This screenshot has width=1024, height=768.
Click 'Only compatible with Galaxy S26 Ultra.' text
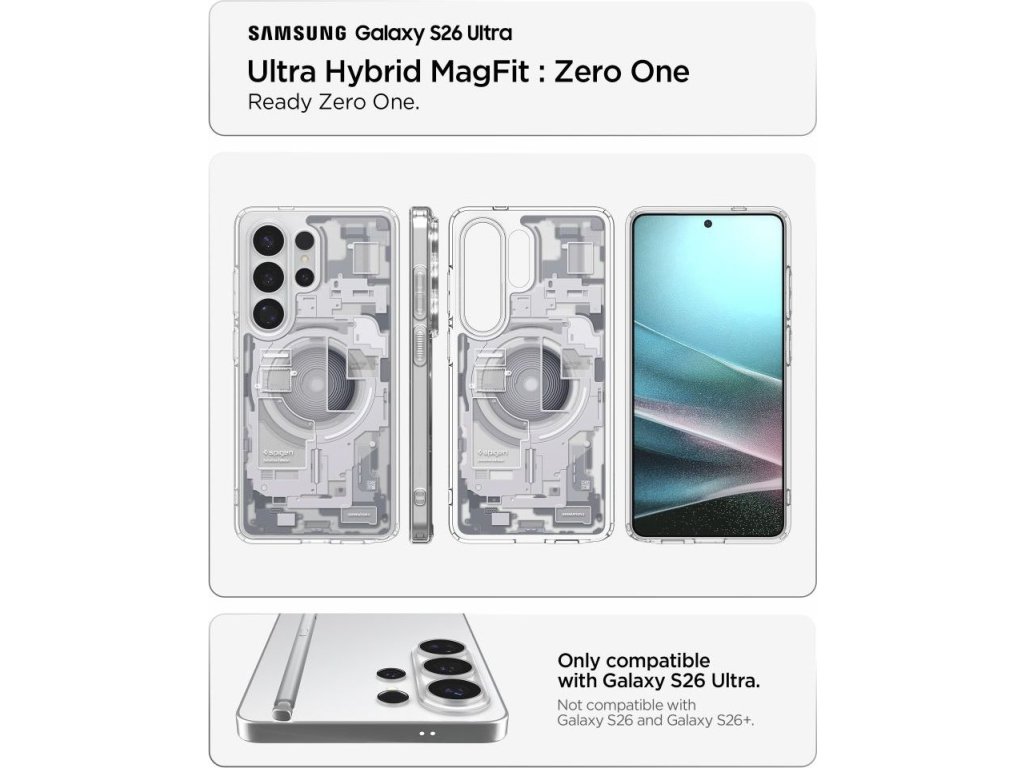[x=658, y=670]
